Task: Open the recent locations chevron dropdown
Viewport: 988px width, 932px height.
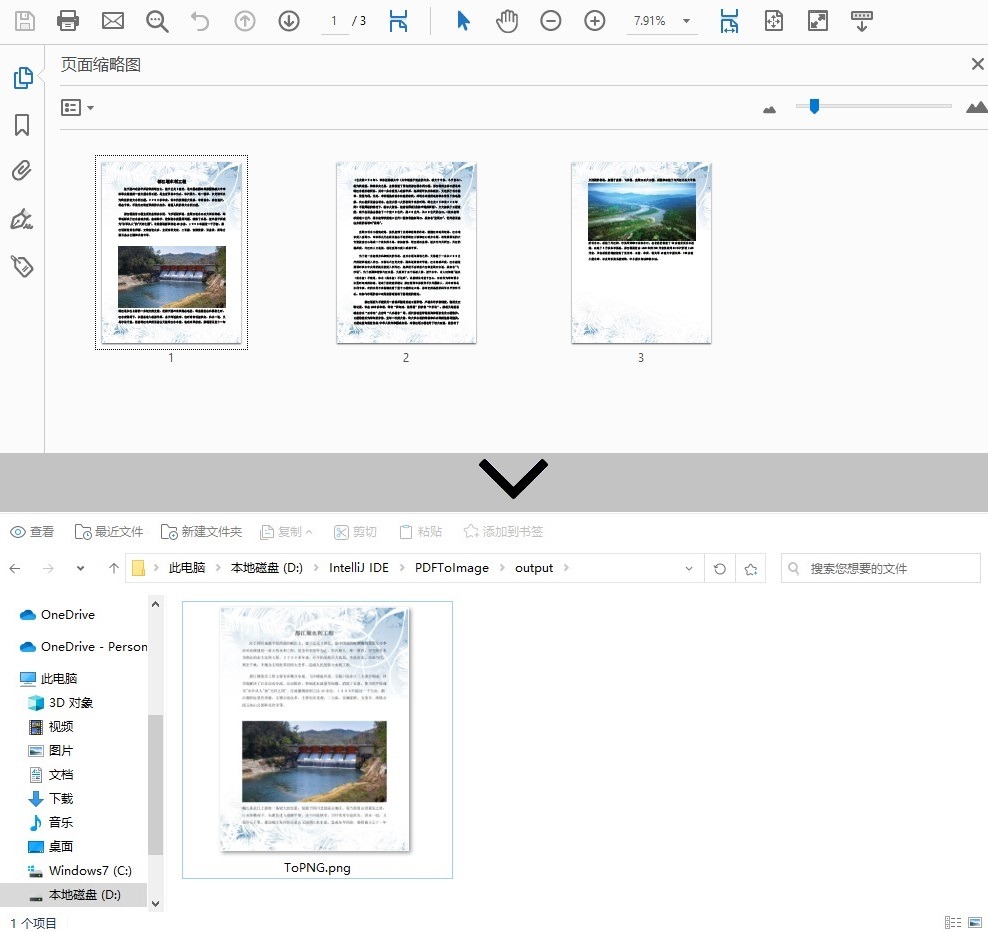Action: tap(80, 568)
